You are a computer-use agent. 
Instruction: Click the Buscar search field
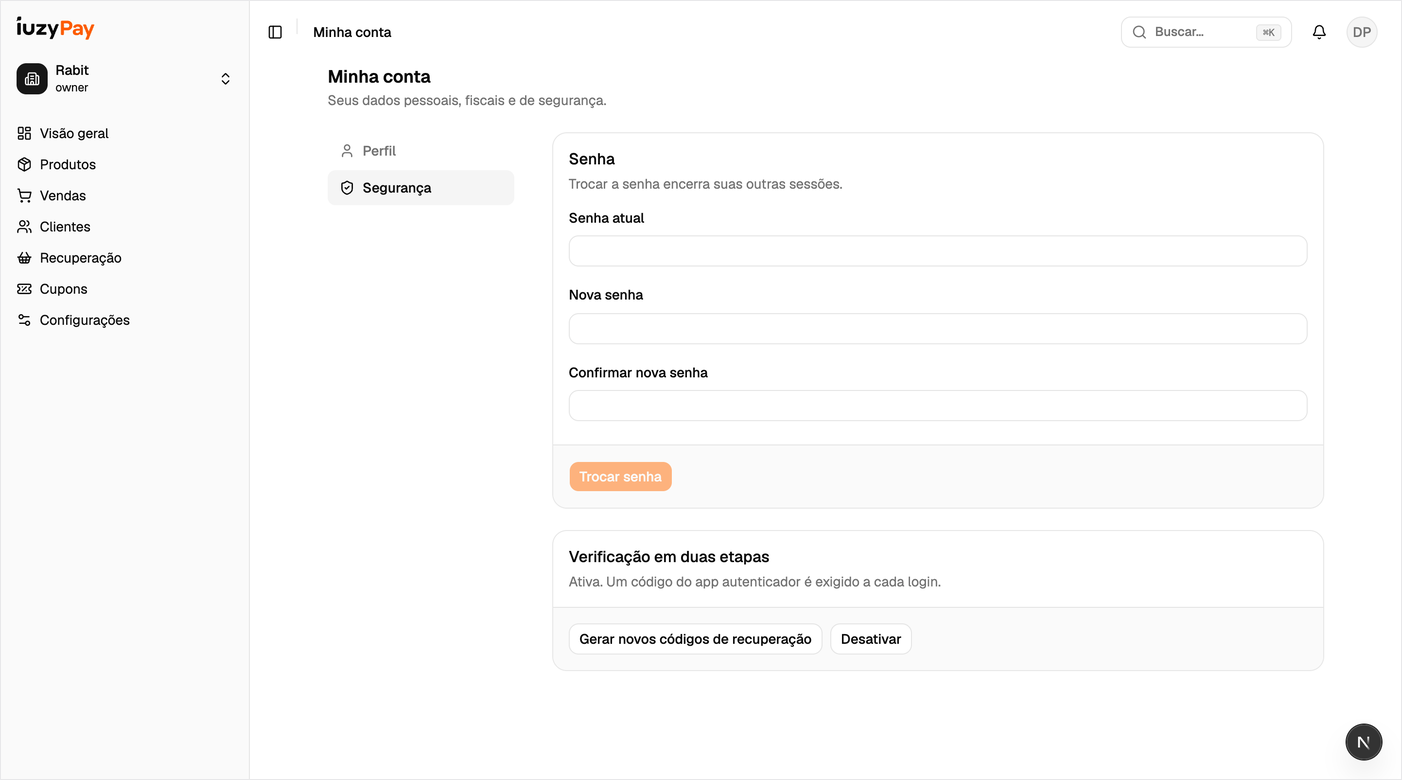pos(1206,32)
